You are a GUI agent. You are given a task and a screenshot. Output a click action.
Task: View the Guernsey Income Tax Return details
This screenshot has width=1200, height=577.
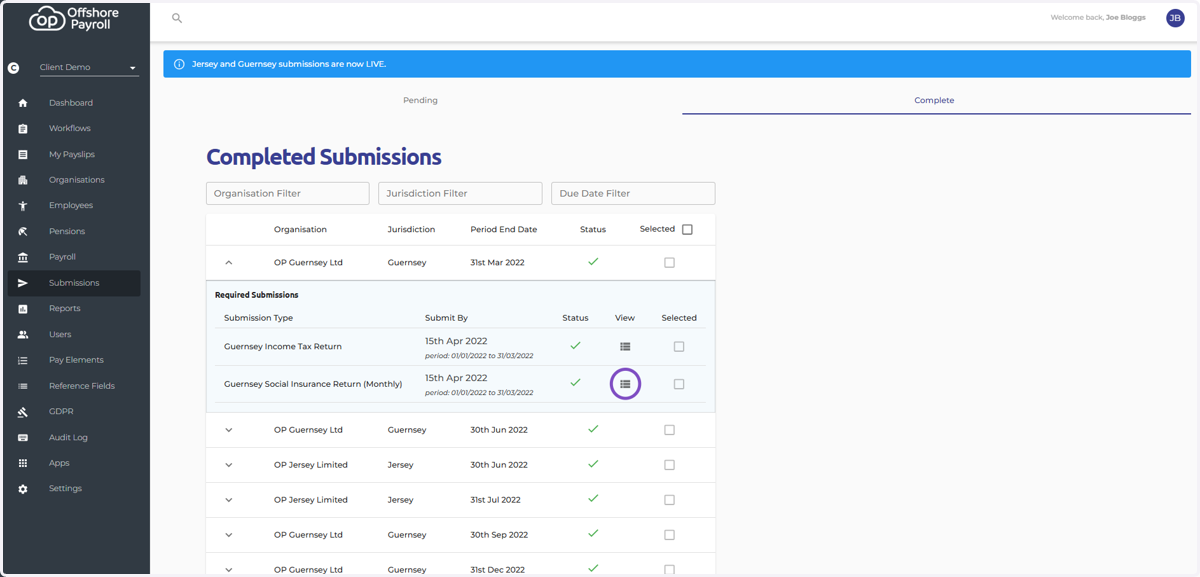click(625, 346)
